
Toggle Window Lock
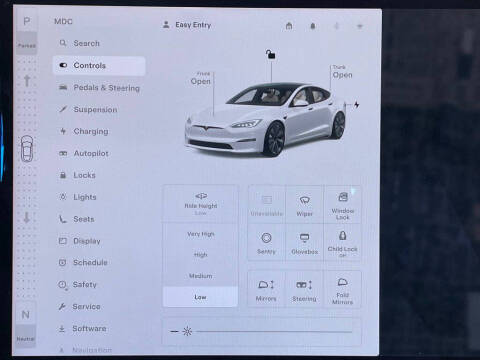(343, 205)
